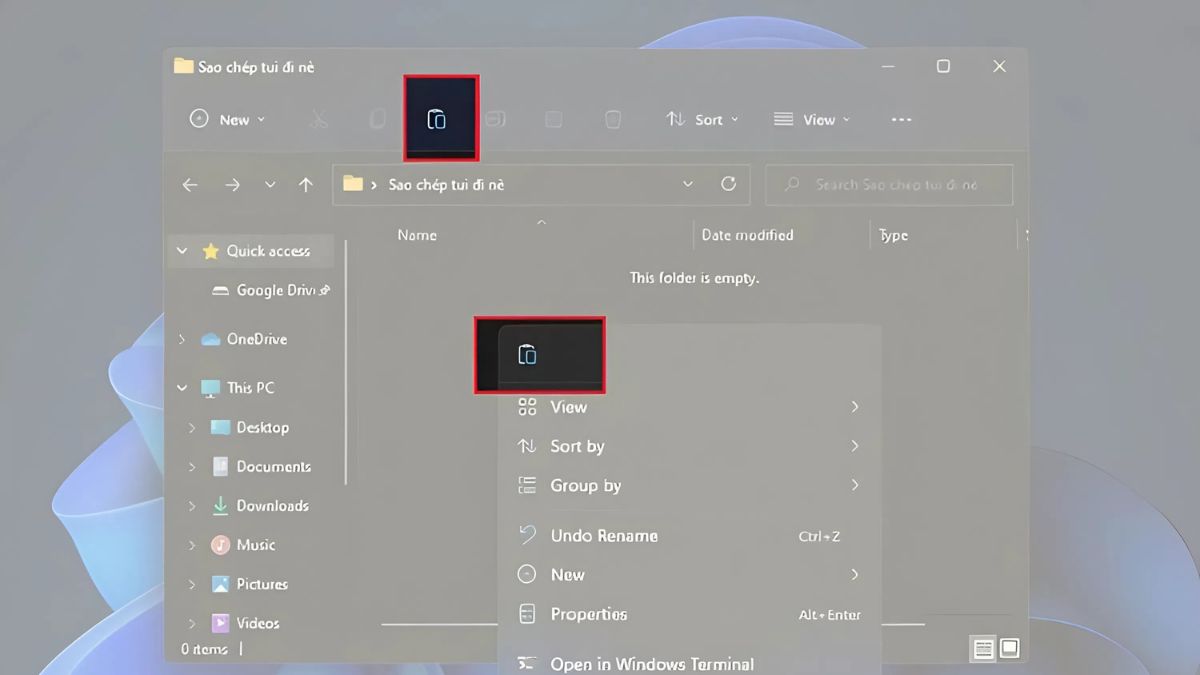The height and width of the screenshot is (675, 1200).
Task: Open the Group by context menu entry
Action: [689, 486]
